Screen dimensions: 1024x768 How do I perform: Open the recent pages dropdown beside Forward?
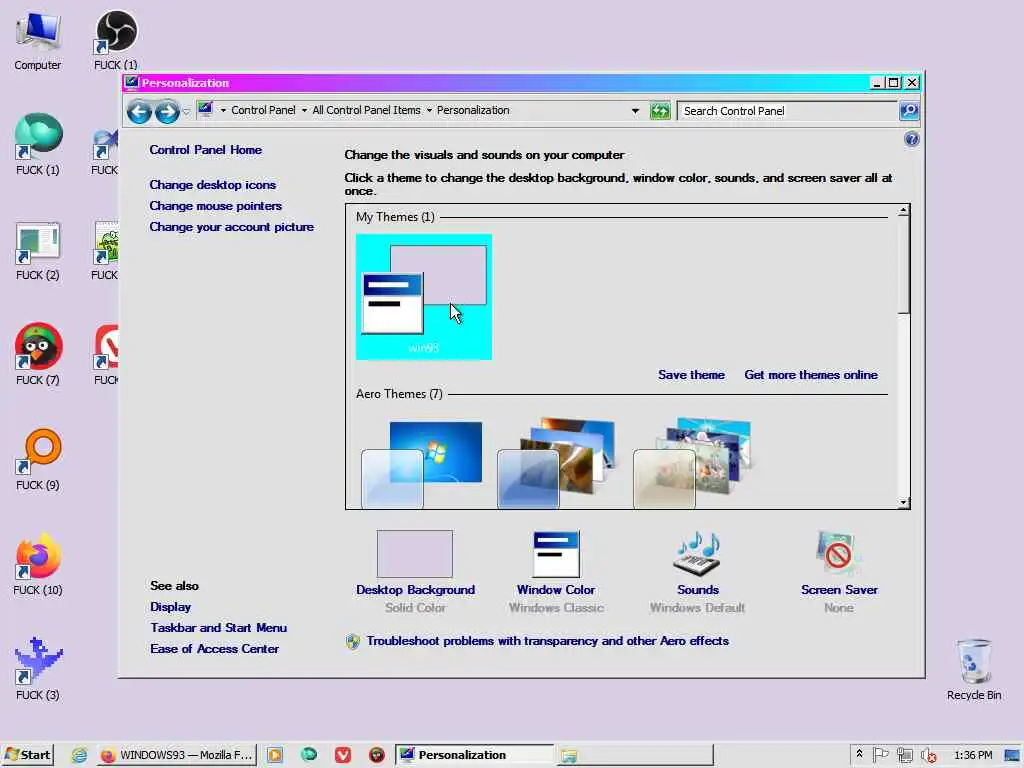[187, 112]
